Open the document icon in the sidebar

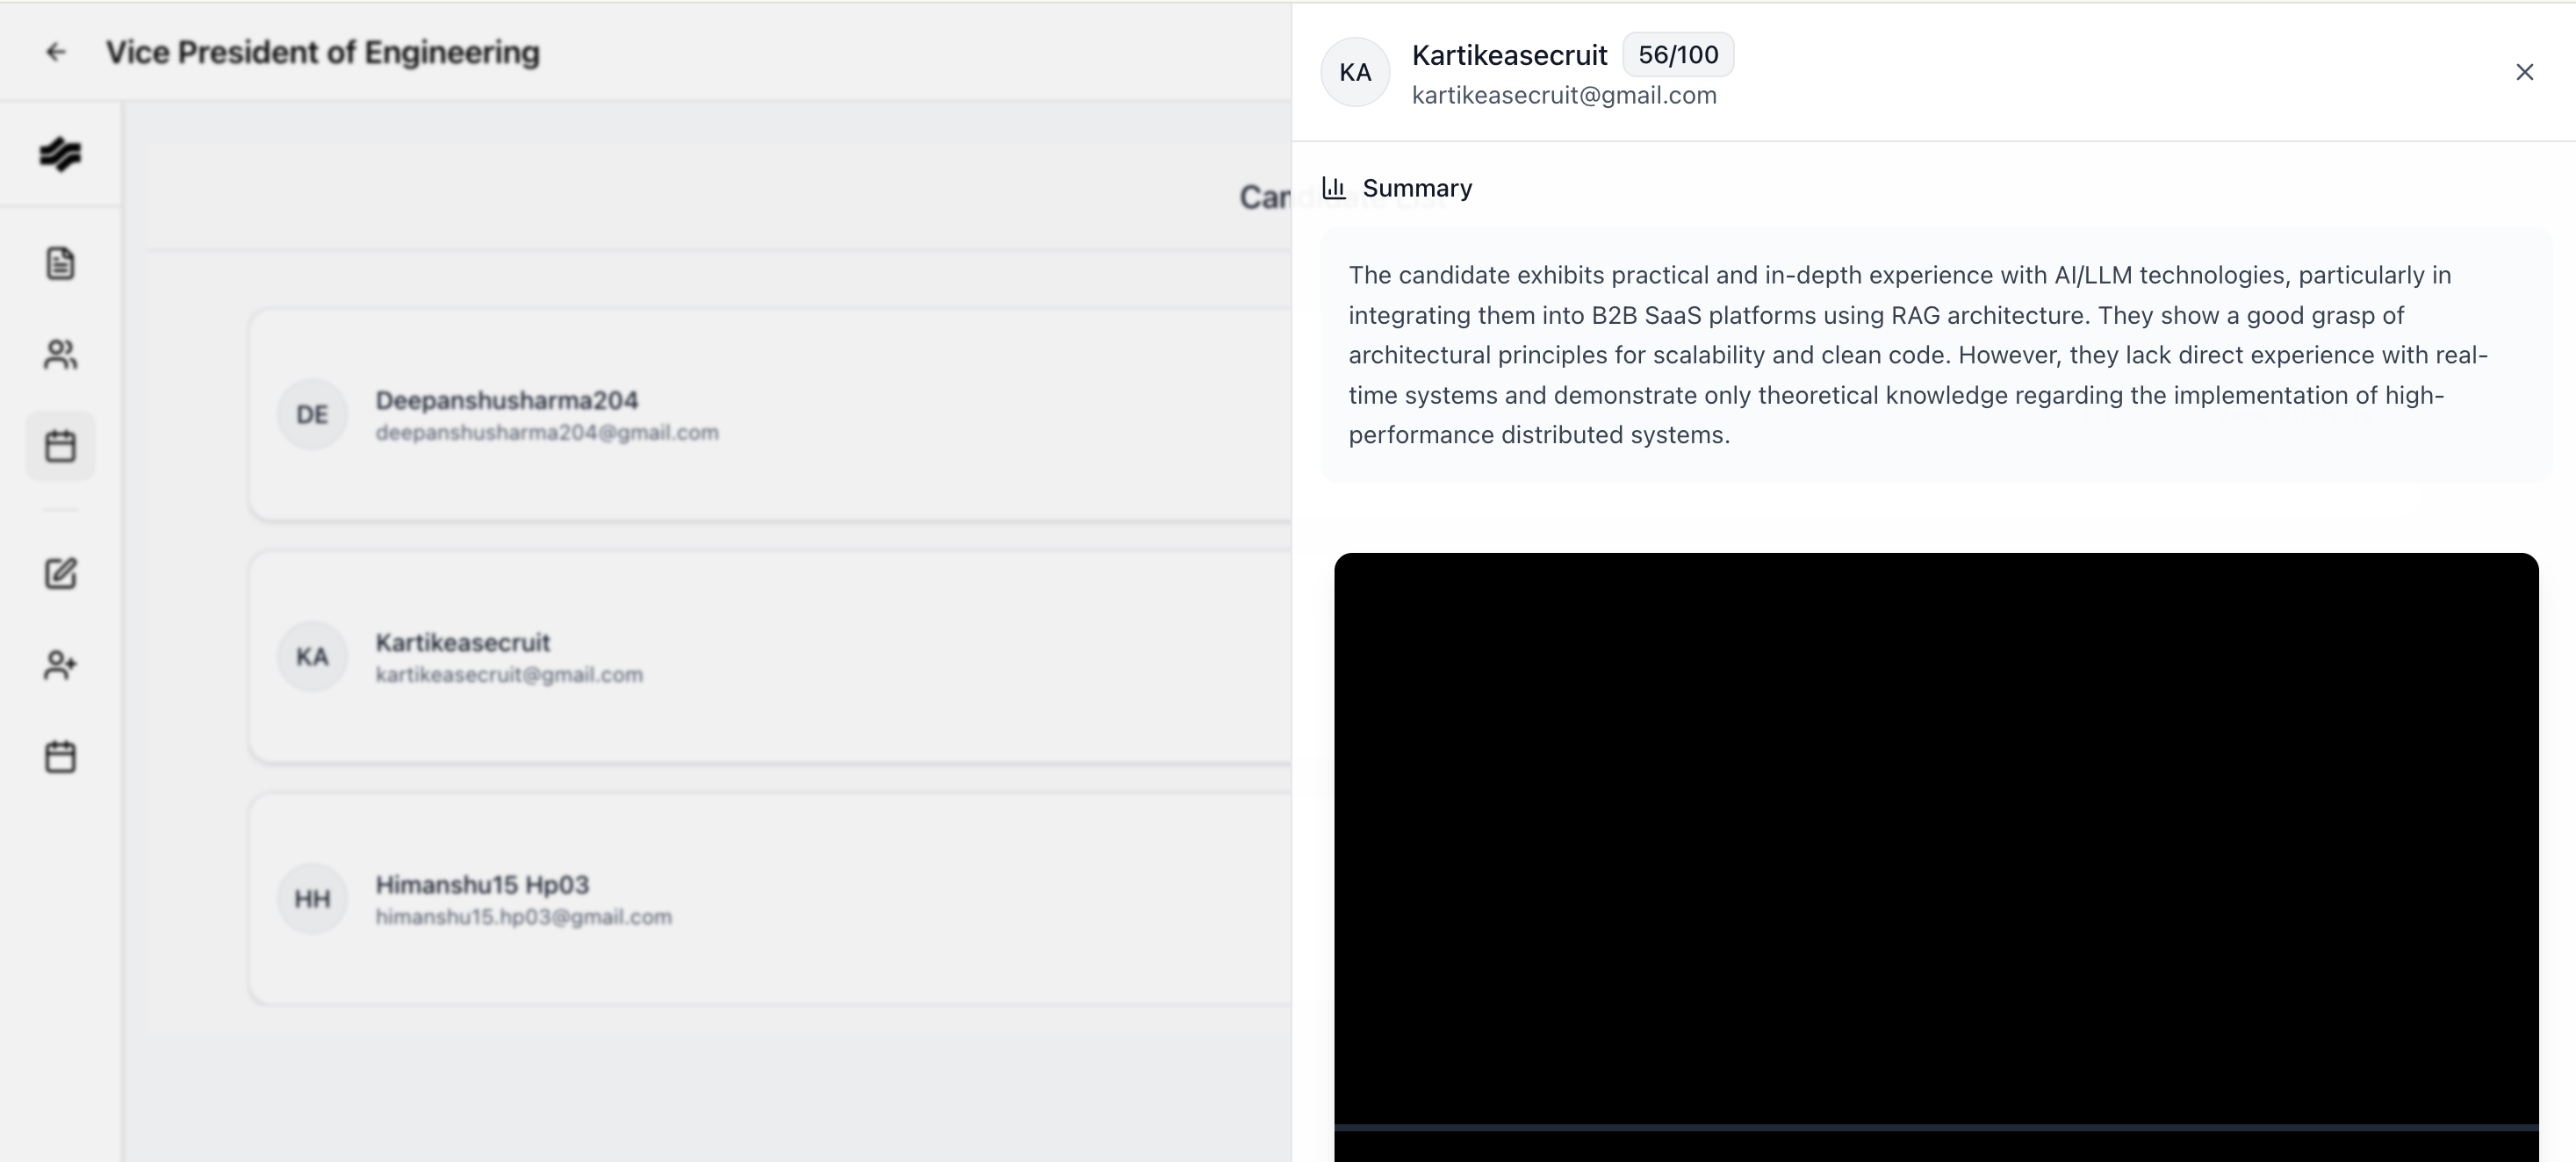click(x=60, y=263)
